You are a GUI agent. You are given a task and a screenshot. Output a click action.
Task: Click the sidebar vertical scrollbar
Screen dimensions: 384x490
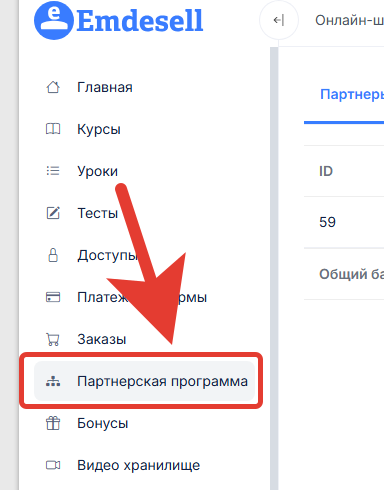tap(274, 268)
